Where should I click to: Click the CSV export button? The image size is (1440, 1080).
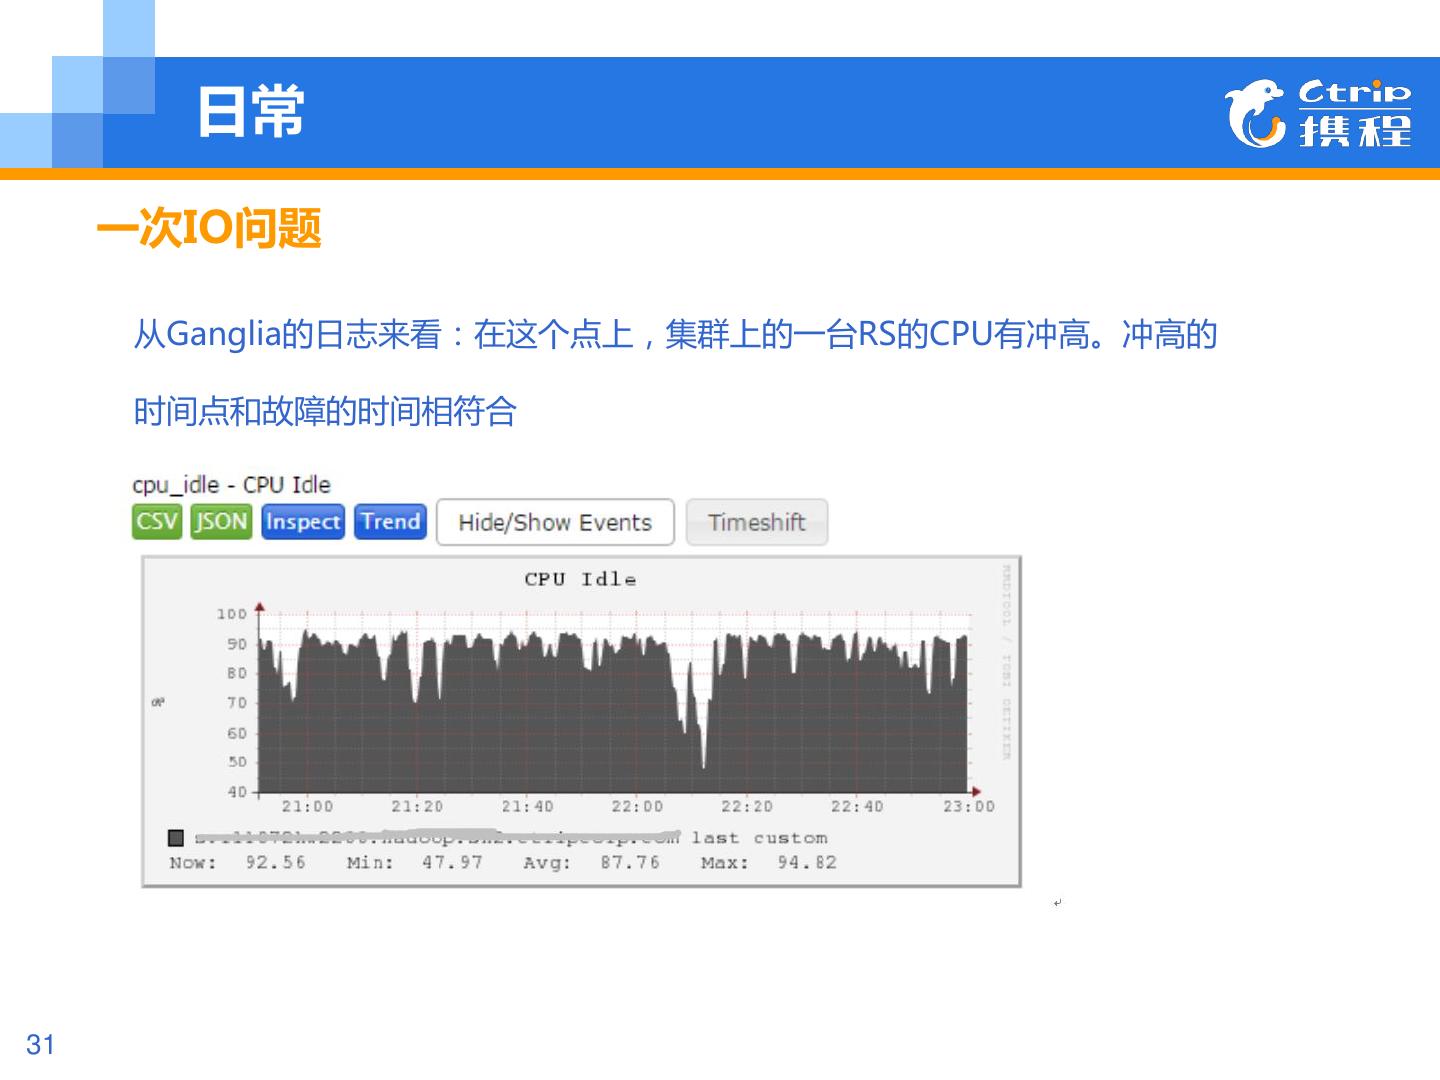coord(157,521)
